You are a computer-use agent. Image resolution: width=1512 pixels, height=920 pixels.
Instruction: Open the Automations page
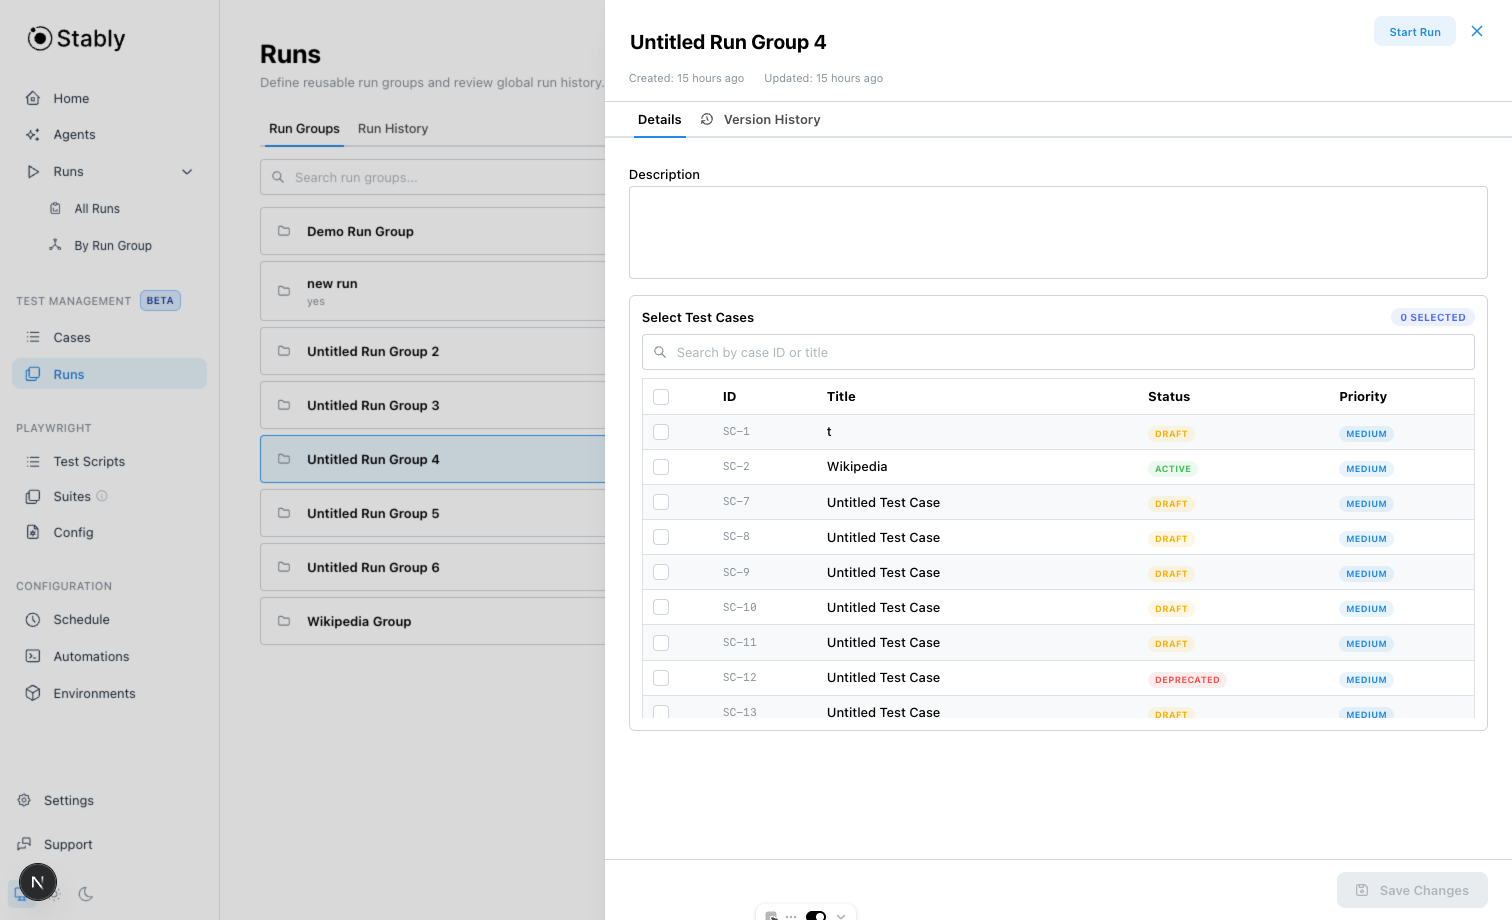click(90, 656)
